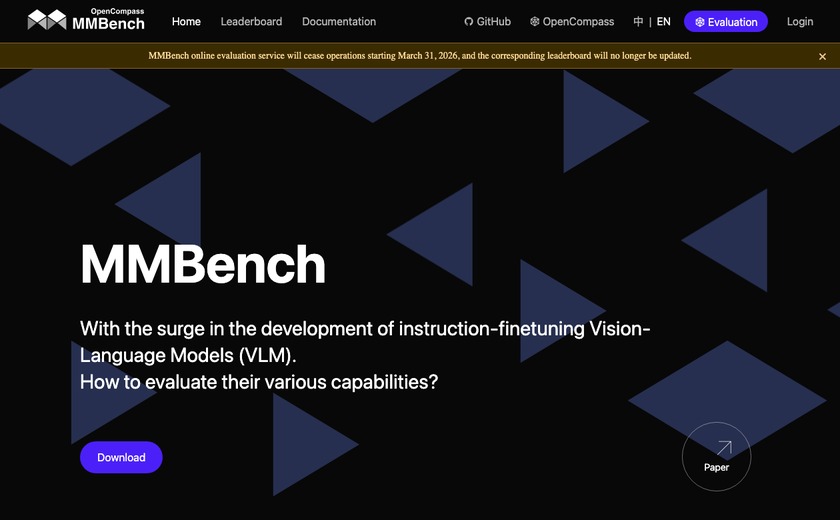The width and height of the screenshot is (840, 520).
Task: Click the Download button
Action: click(x=121, y=457)
